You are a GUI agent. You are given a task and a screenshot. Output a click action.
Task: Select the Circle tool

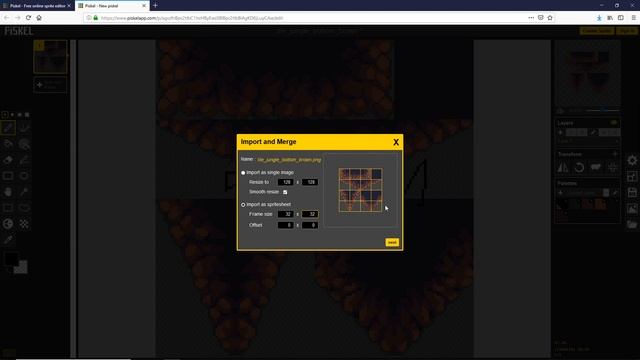(x=24, y=176)
